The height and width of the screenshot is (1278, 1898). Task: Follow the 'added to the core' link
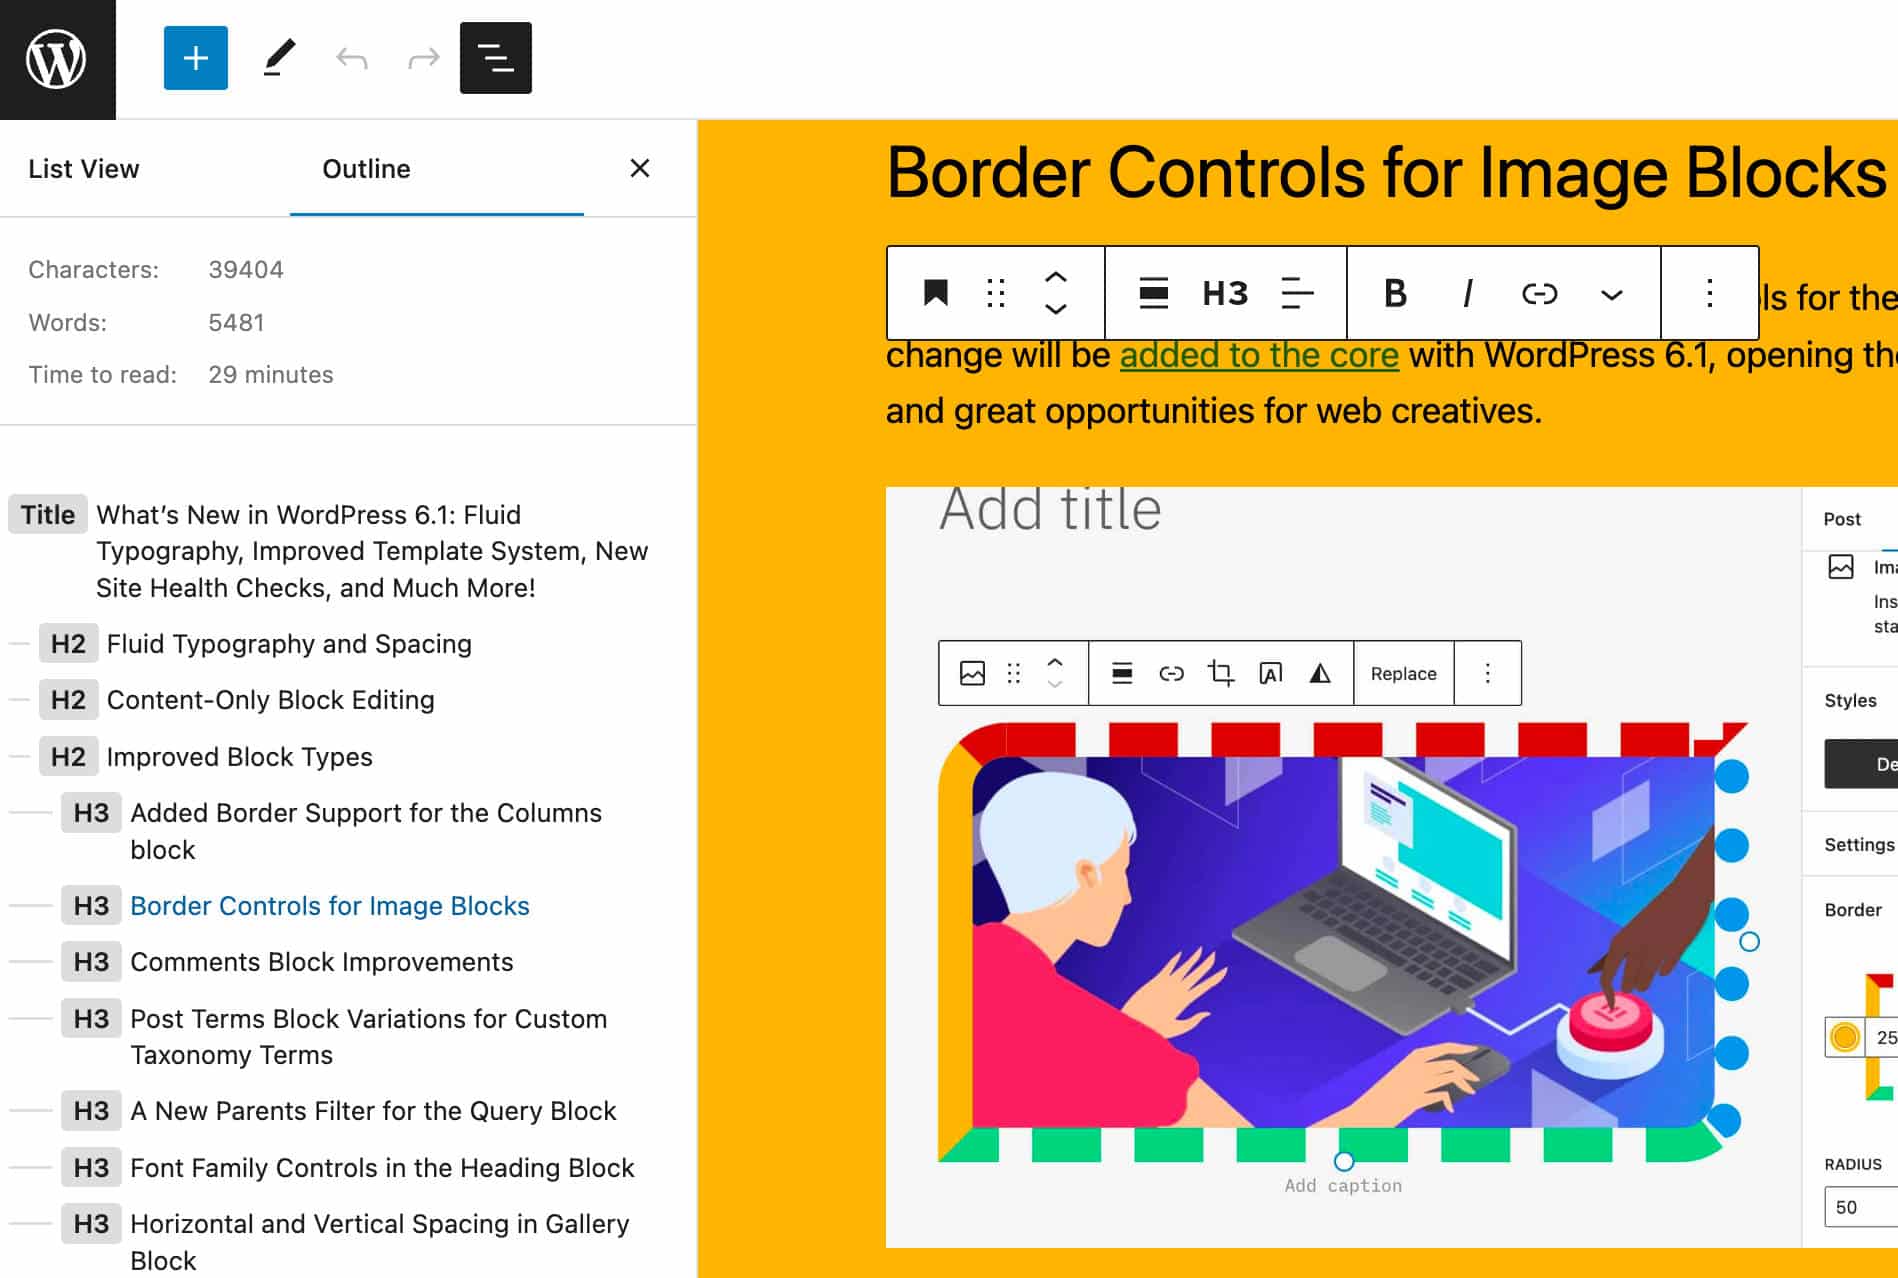click(1260, 354)
